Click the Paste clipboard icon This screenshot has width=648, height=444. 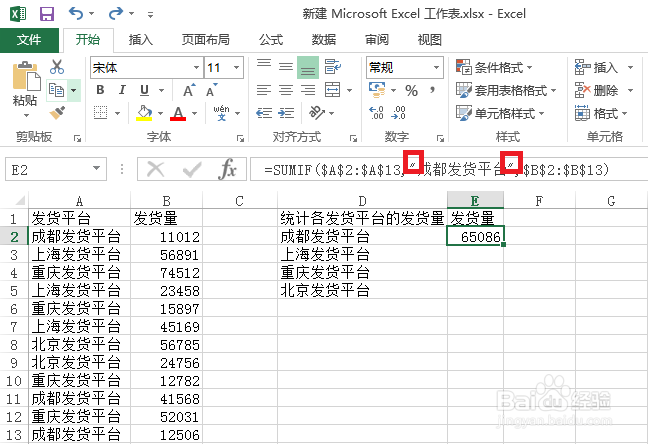(x=26, y=76)
